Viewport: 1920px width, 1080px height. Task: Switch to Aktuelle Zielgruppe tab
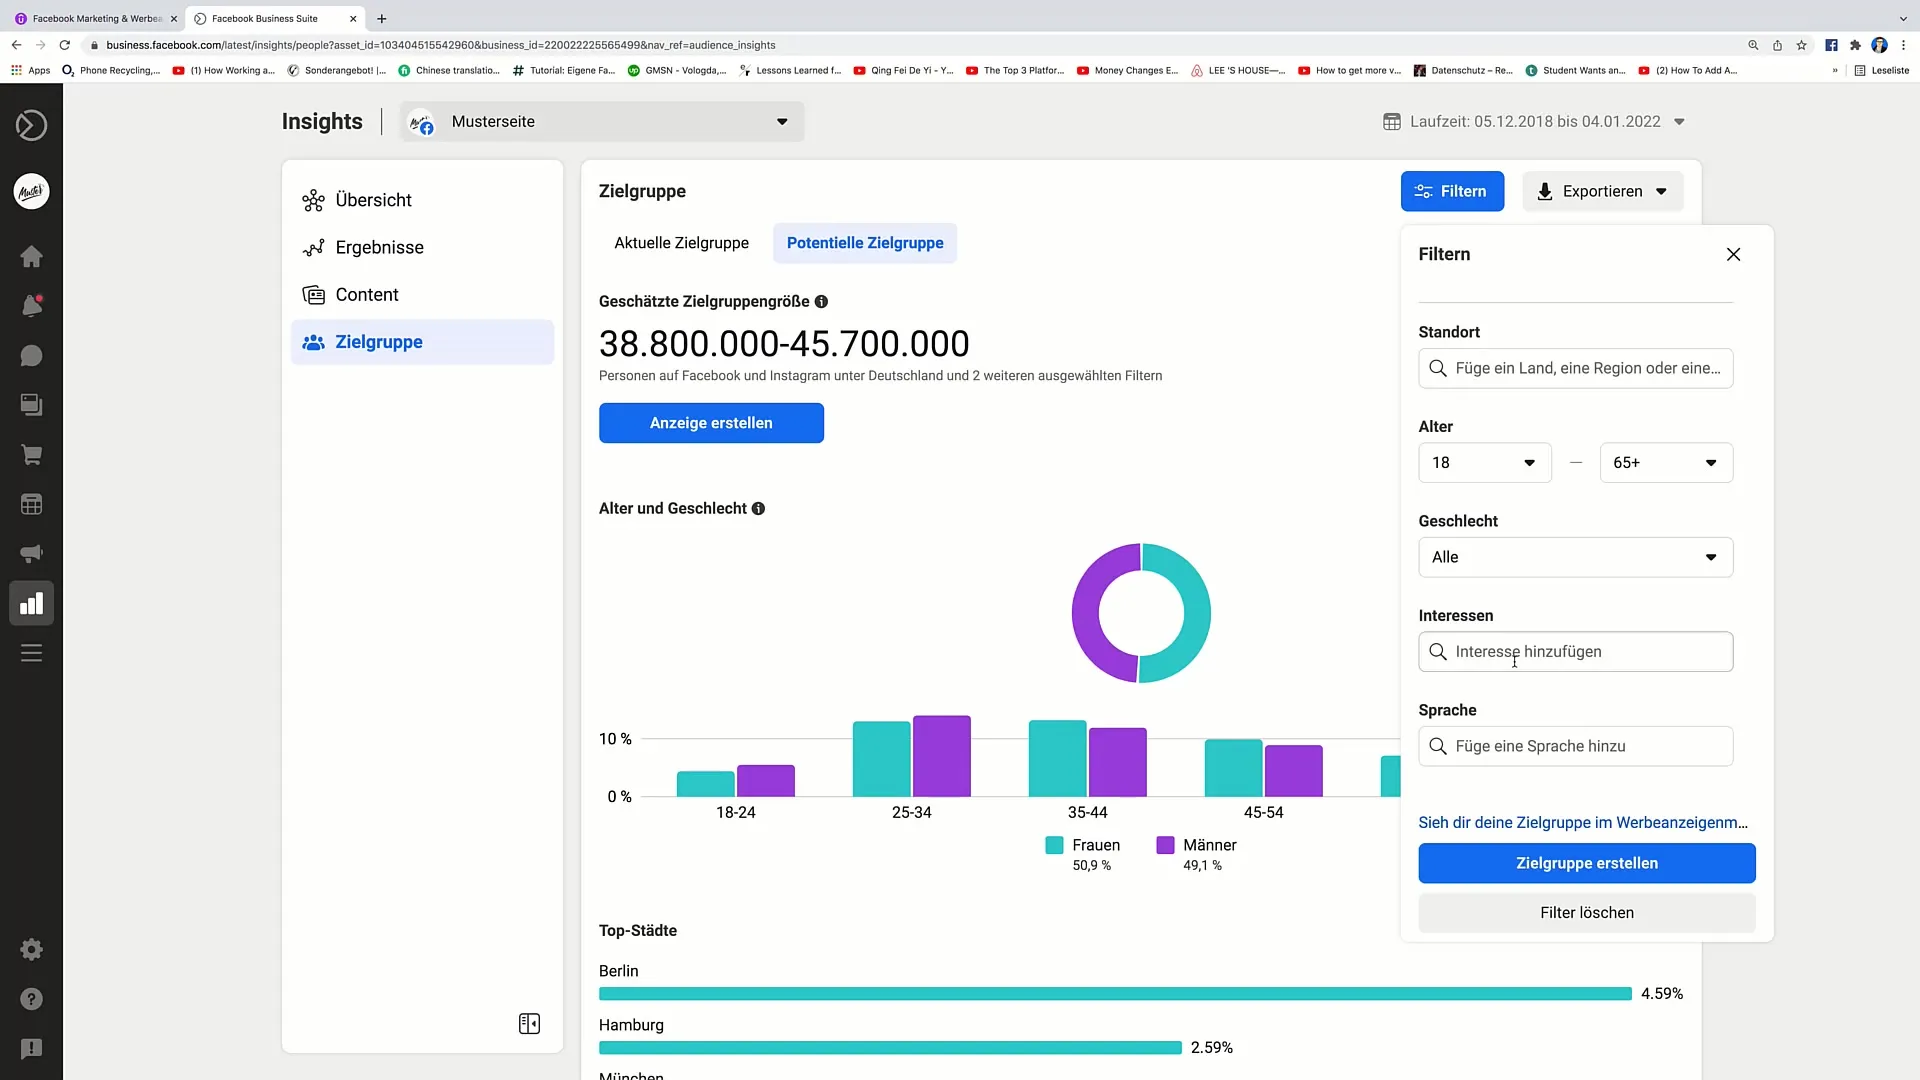[682, 243]
